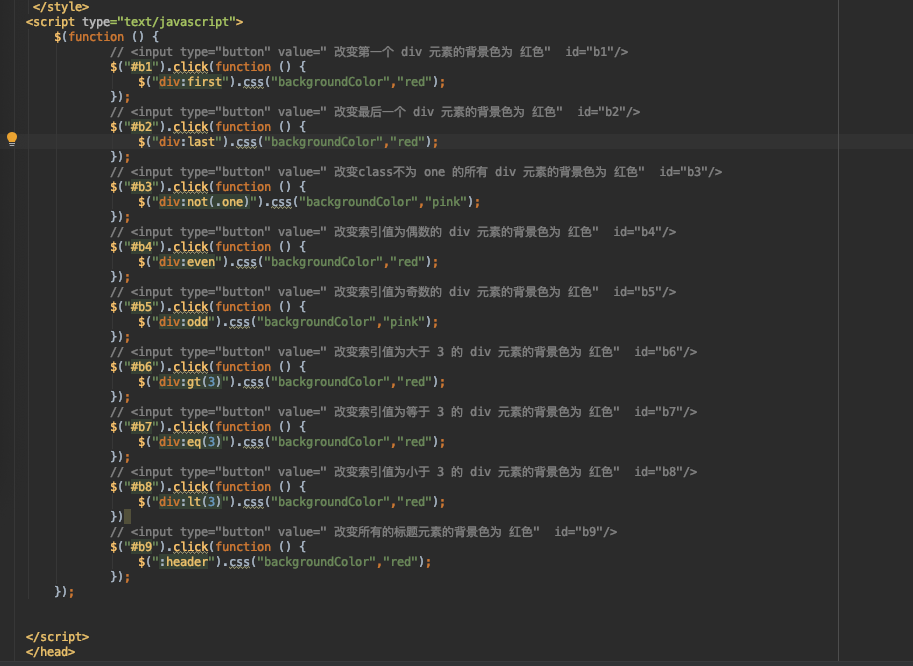Click the comment containing id="b4"
Screen dimensions: 913x666
(393, 232)
